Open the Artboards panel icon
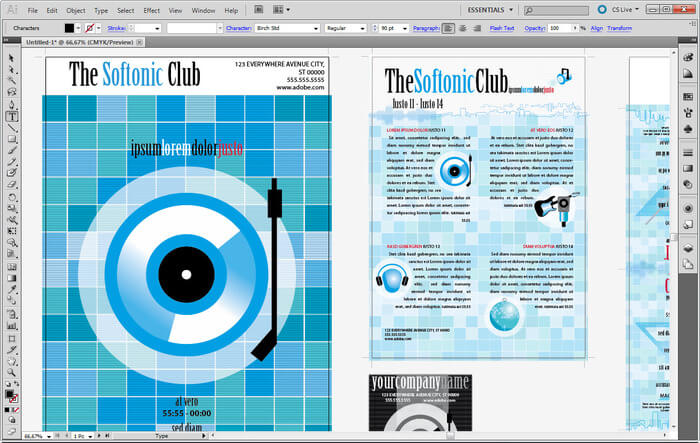The width and height of the screenshot is (700, 443). 688,264
